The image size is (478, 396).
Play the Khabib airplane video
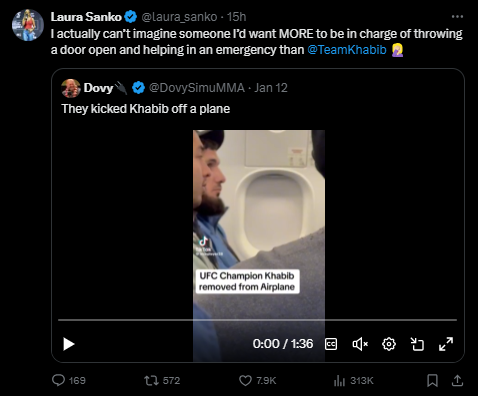click(69, 344)
